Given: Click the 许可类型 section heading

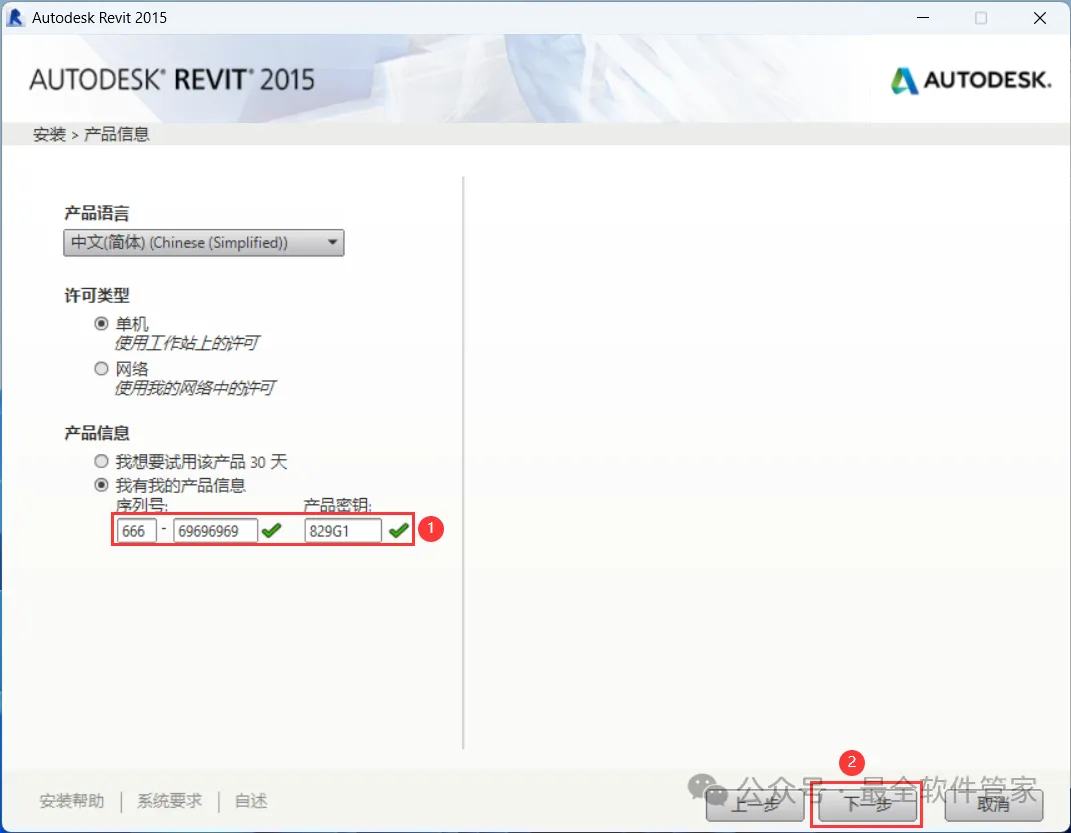Looking at the screenshot, I should (96, 296).
